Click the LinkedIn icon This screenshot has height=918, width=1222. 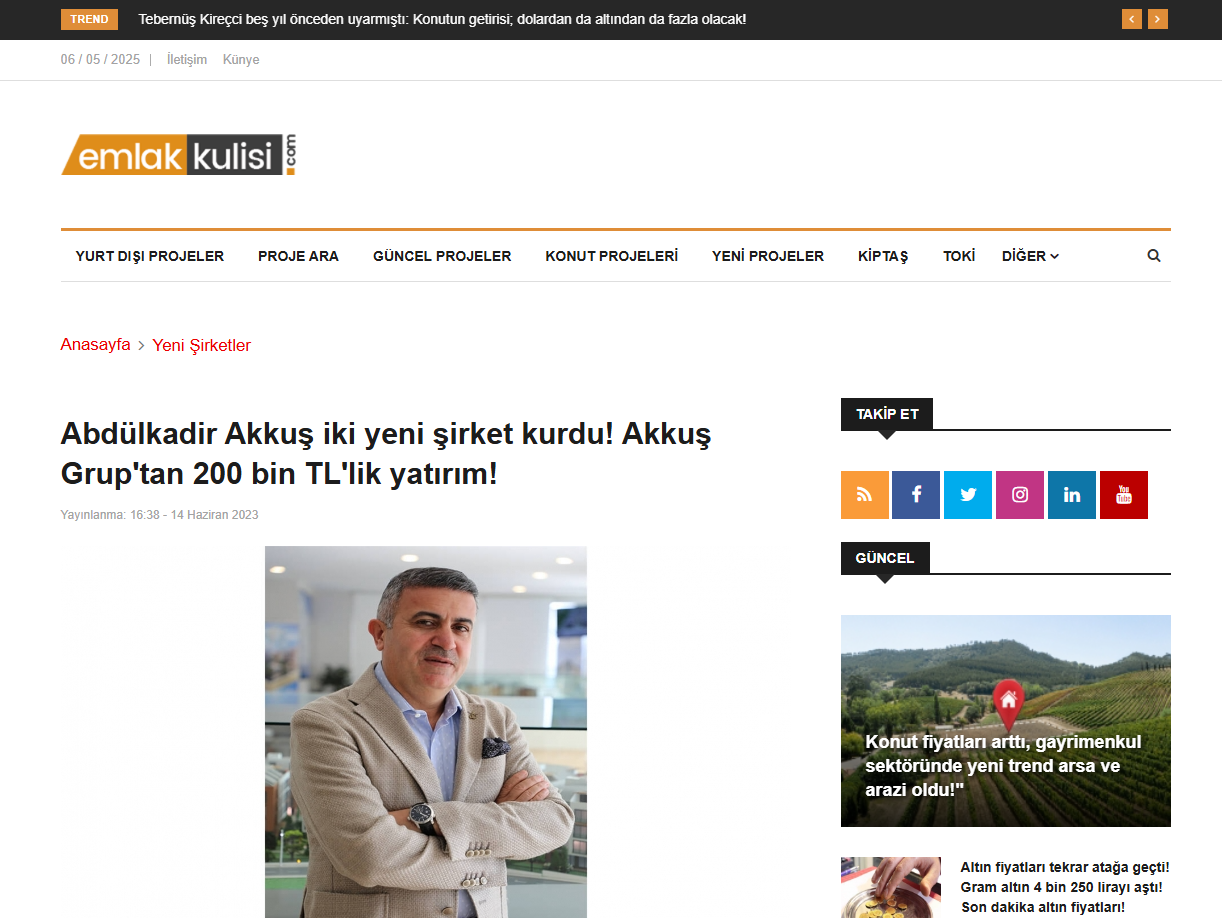point(1072,495)
